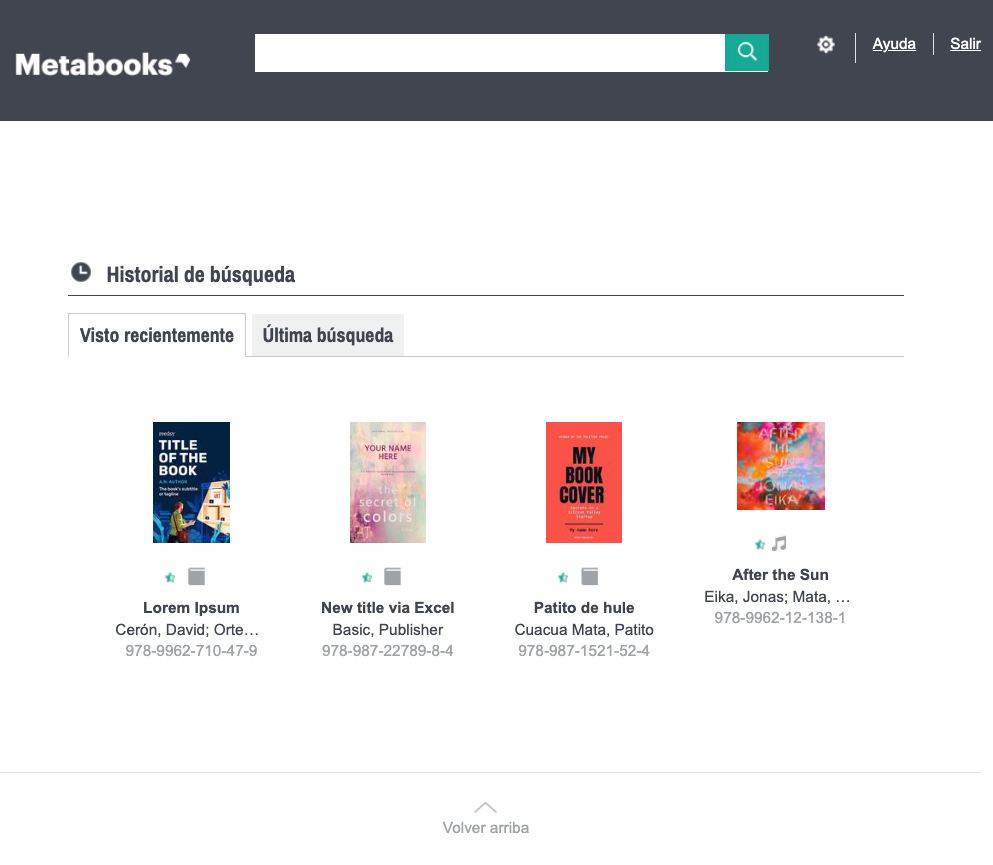Viewport: 993px width, 865px height.
Task: Open the Patito de hule title link
Action: pyautogui.click(x=584, y=607)
